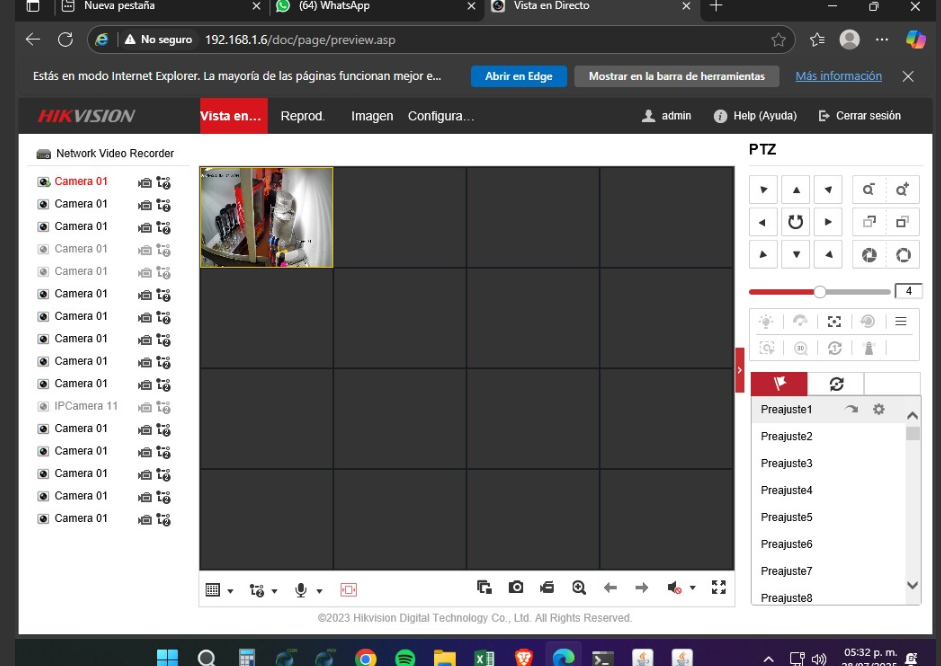
Task: Click the Abrir en Edge button
Action: tap(518, 77)
